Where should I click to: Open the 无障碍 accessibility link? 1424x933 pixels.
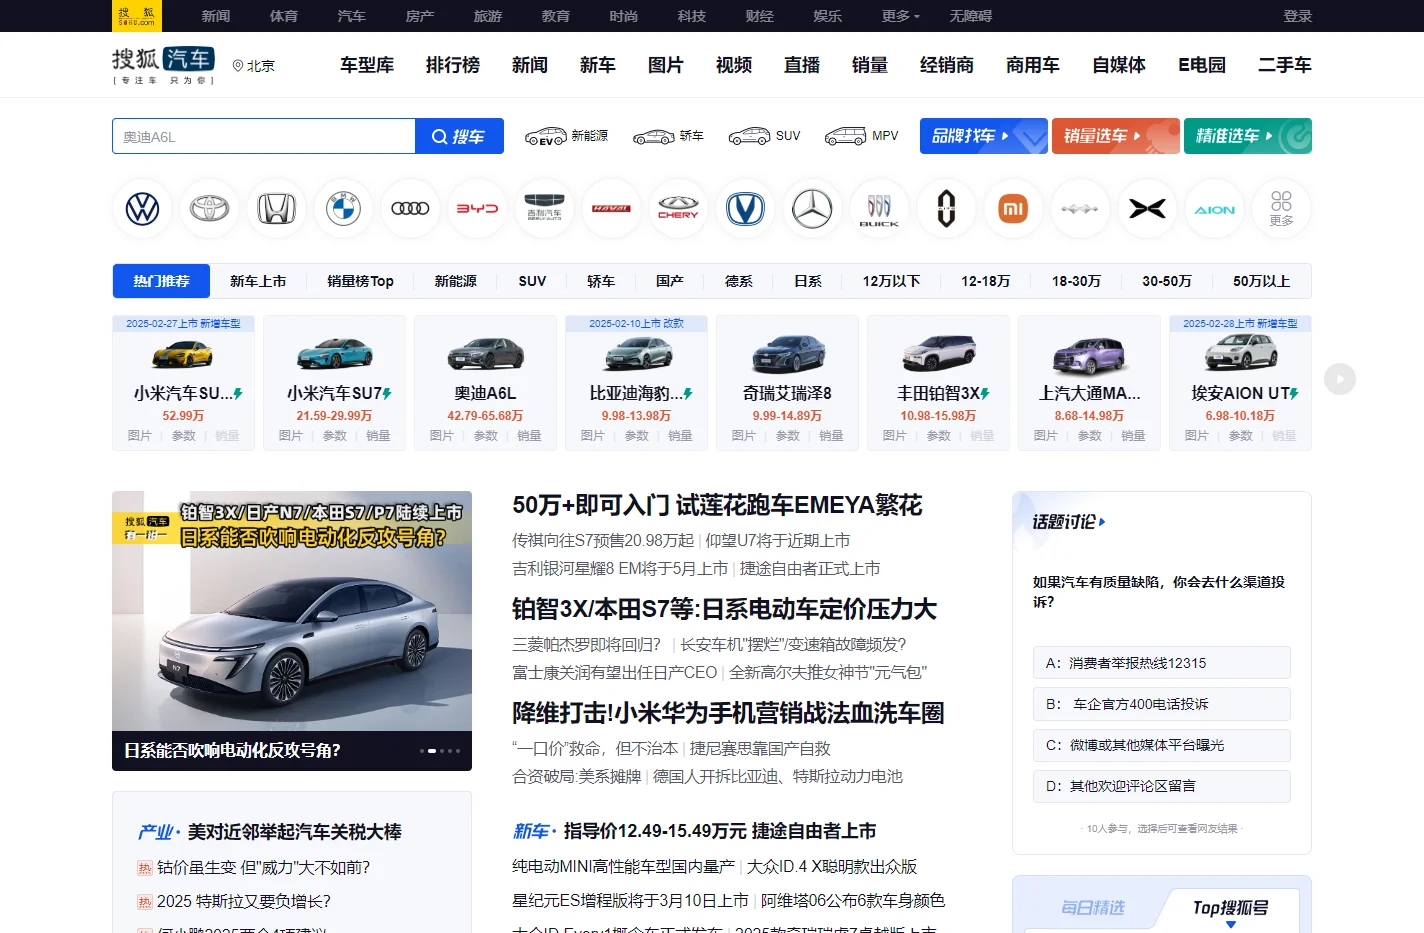pos(971,16)
